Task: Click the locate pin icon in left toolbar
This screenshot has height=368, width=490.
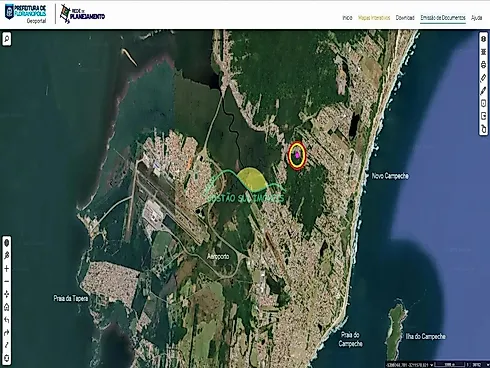Action: (x=7, y=256)
